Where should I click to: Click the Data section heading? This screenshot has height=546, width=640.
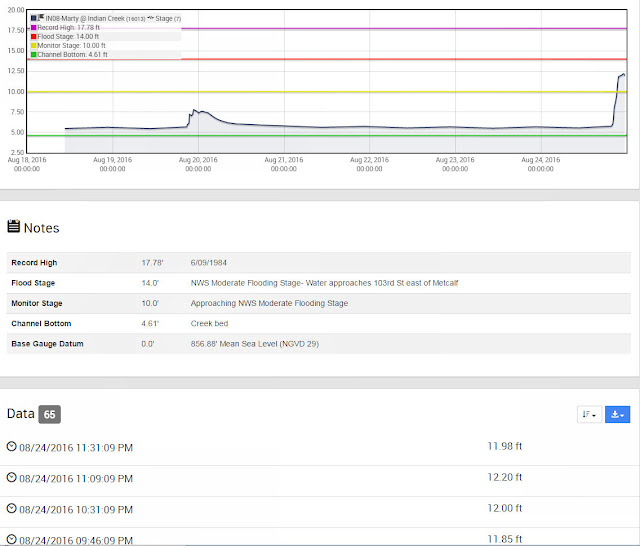[x=21, y=414]
